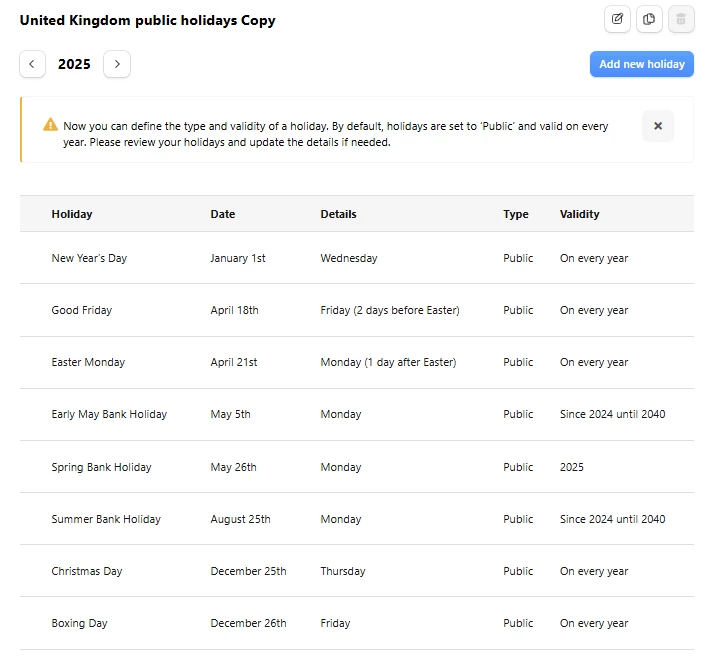Image resolution: width=715 pixels, height=665 pixels.
Task: Click the April 18th date cell
Action: pos(234,310)
